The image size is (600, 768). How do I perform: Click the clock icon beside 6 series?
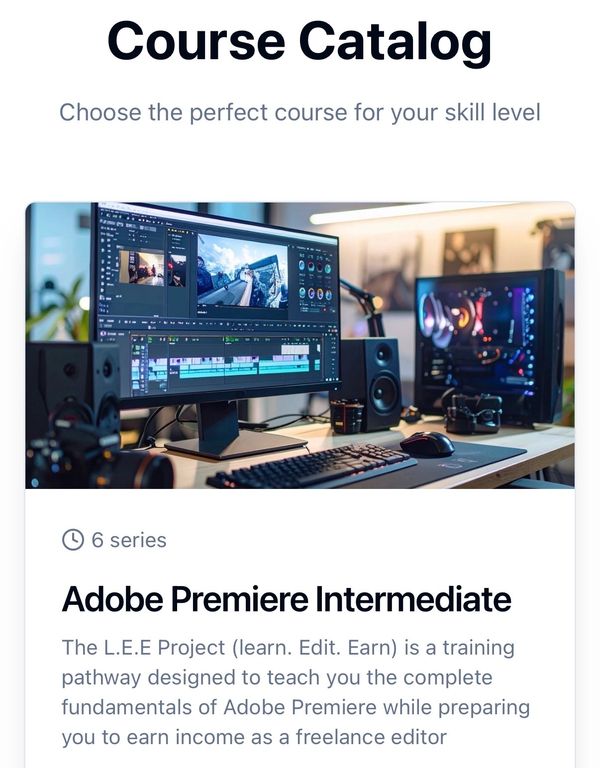[x=73, y=540]
